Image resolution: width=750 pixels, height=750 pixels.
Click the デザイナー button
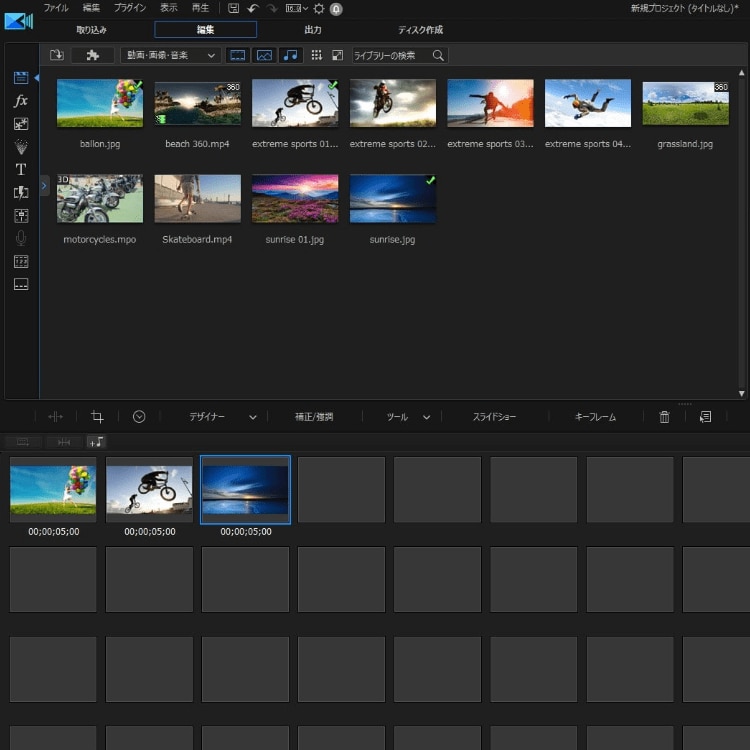(207, 417)
